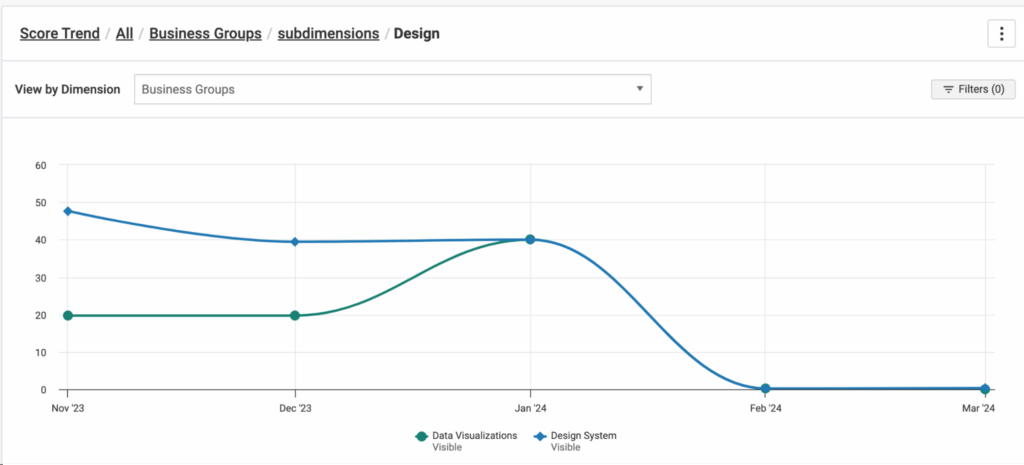Select the subdimensions breadcrumb link
This screenshot has height=465, width=1024.
[328, 33]
